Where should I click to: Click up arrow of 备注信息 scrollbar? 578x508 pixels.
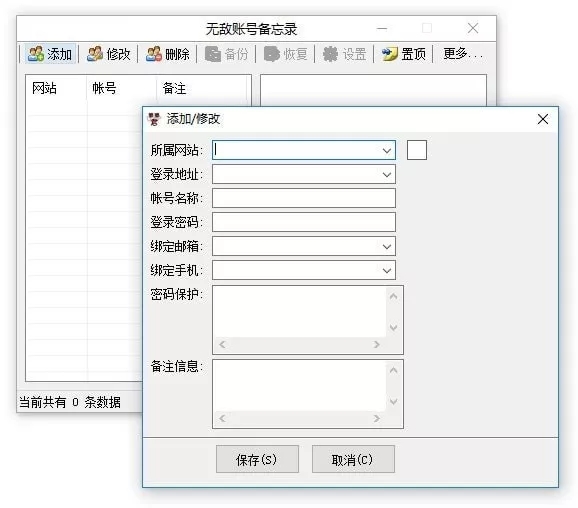pyautogui.click(x=394, y=370)
